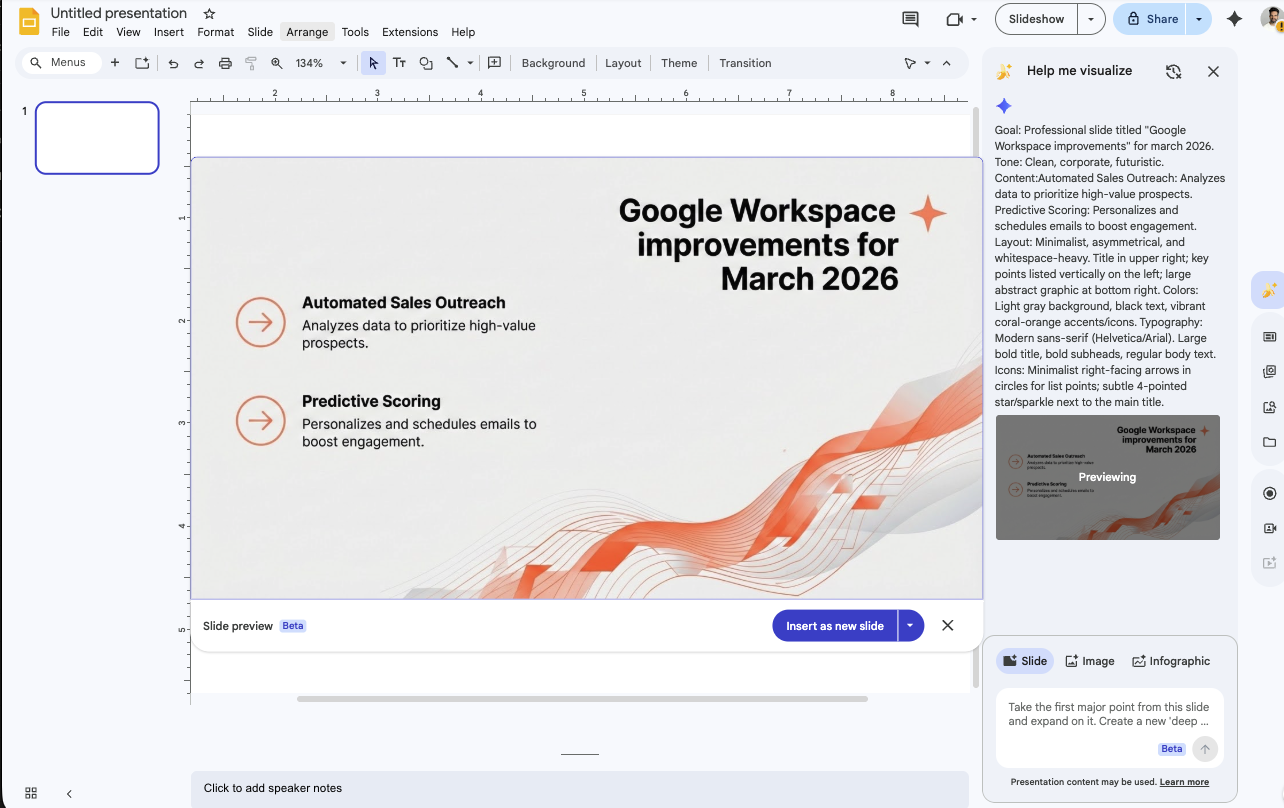The height and width of the screenshot is (808, 1284).
Task: Expand the Slideshow options arrow
Action: pyautogui.click(x=1091, y=19)
